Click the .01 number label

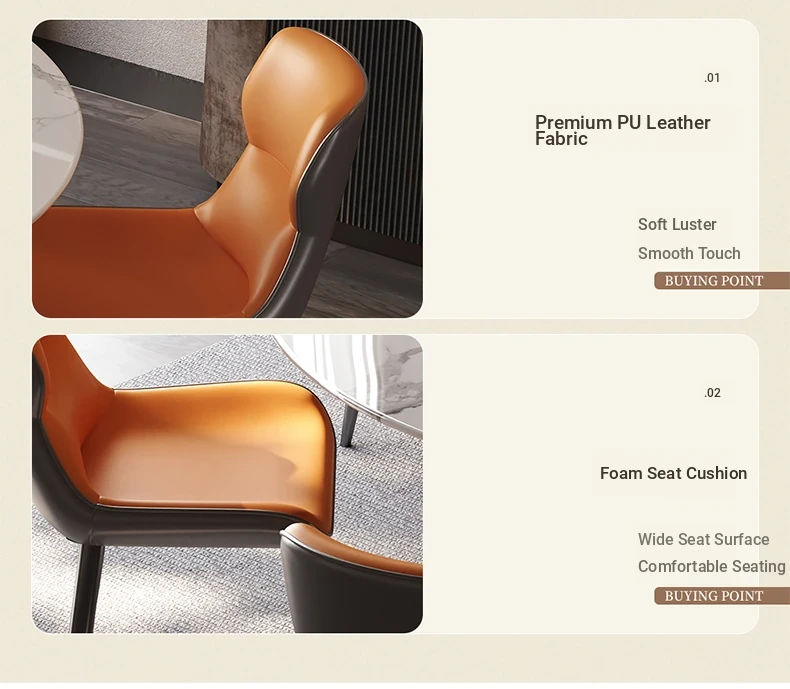tap(712, 78)
